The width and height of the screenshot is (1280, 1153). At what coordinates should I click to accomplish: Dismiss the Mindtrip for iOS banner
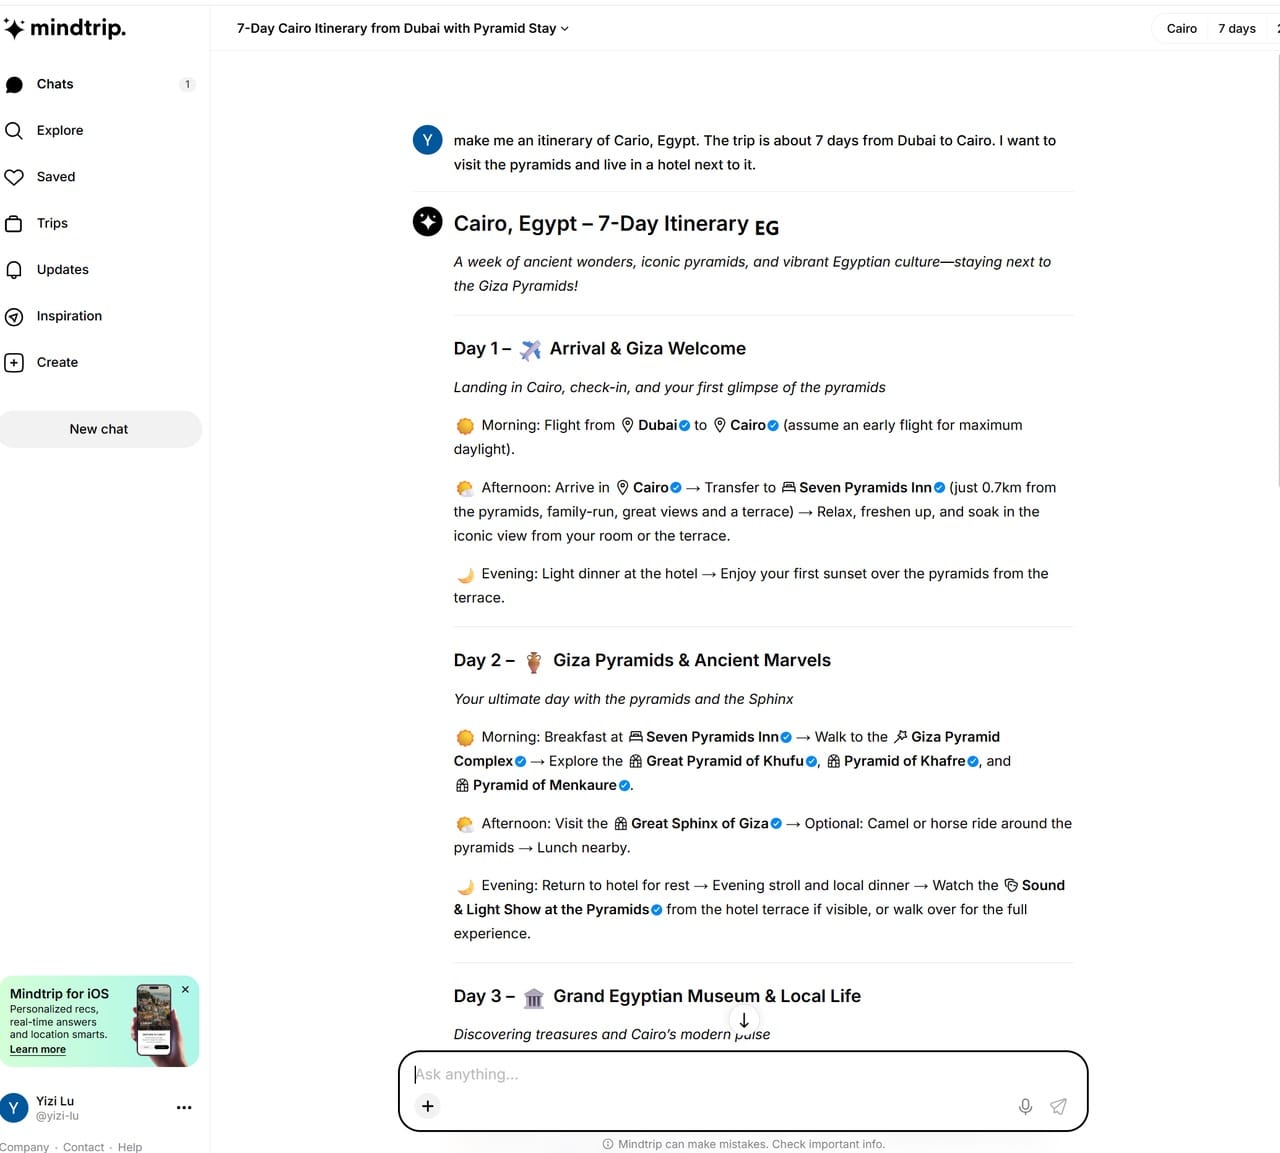[x=185, y=990]
